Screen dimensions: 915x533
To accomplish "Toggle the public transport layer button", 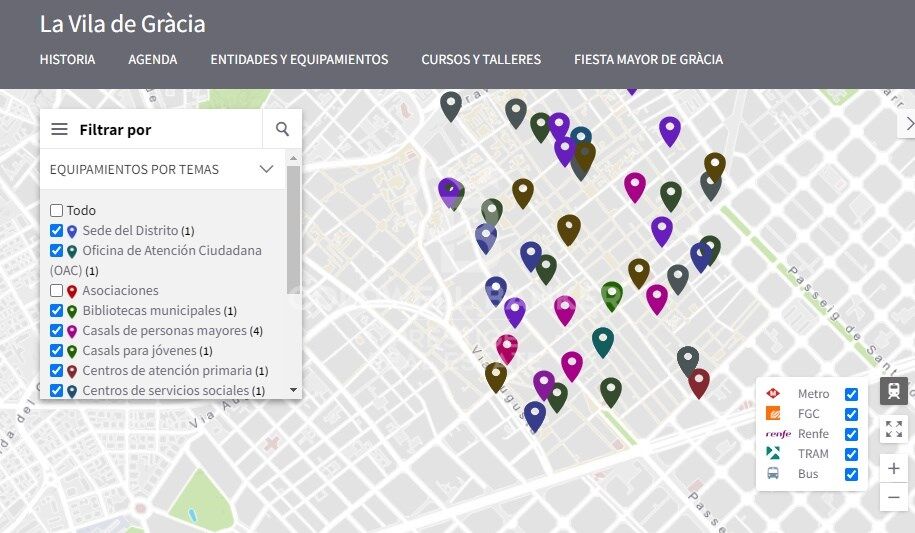I will point(893,390).
